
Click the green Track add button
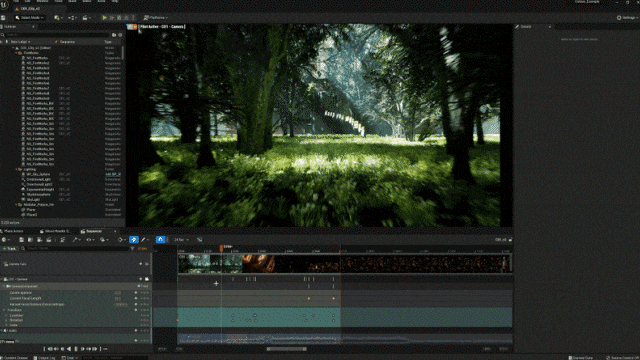click(10, 249)
